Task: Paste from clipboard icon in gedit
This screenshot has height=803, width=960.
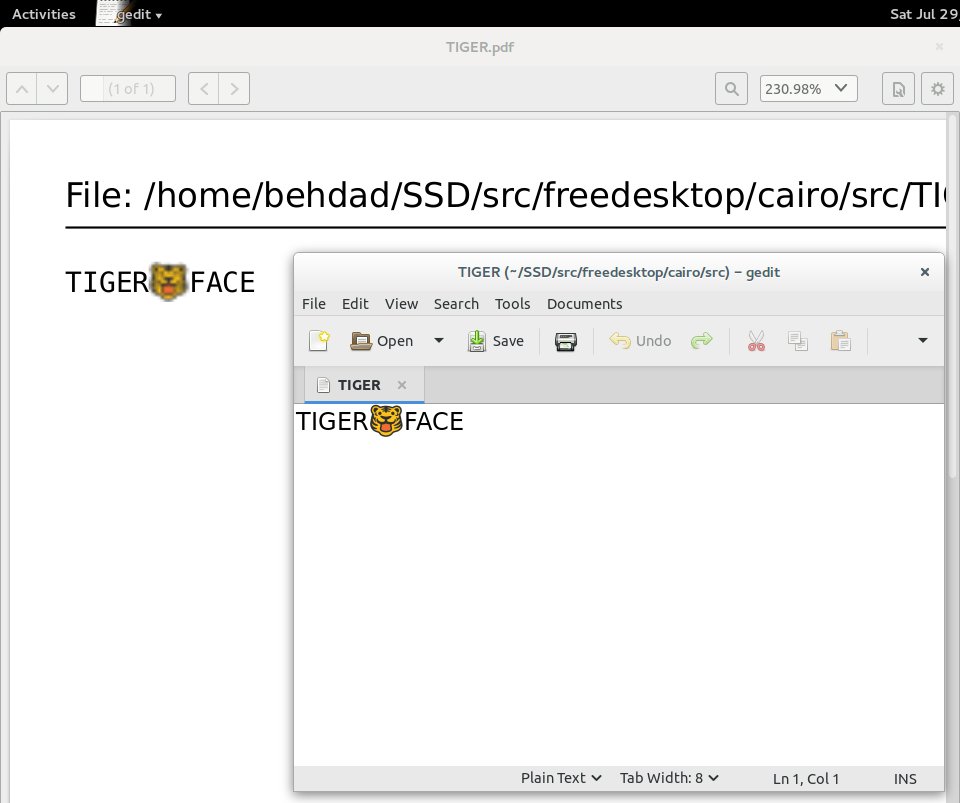Action: 841,341
